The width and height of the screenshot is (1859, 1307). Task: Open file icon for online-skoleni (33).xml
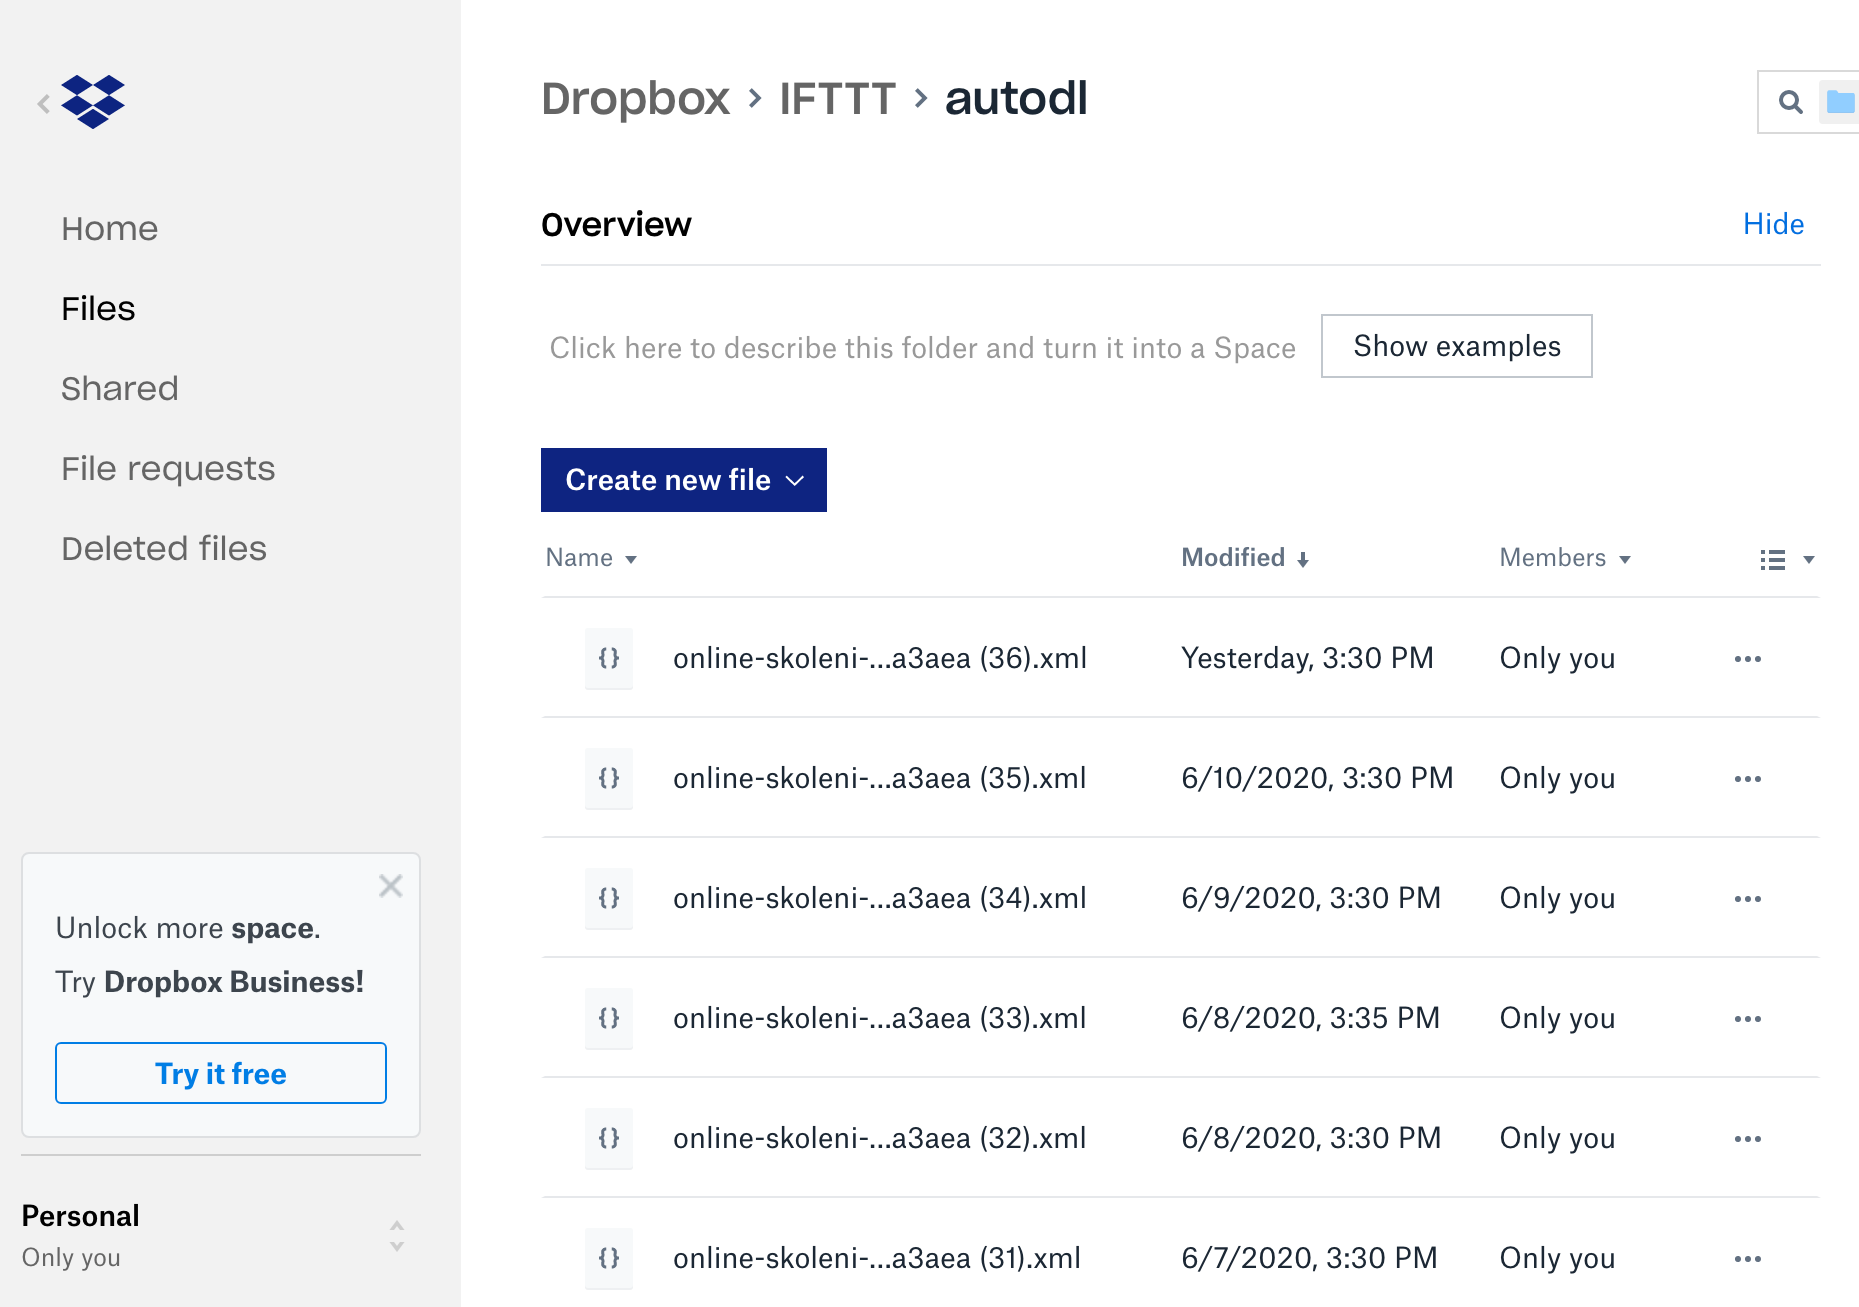coord(609,1018)
